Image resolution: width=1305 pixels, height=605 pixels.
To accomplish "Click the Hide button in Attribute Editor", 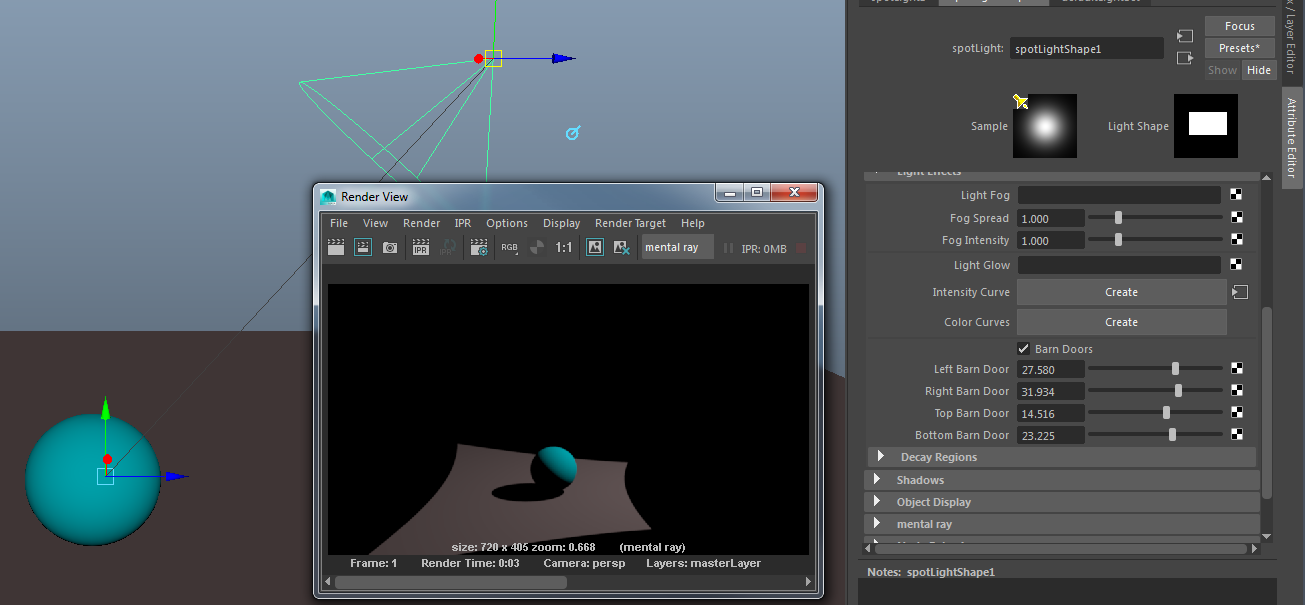I will pos(1259,70).
